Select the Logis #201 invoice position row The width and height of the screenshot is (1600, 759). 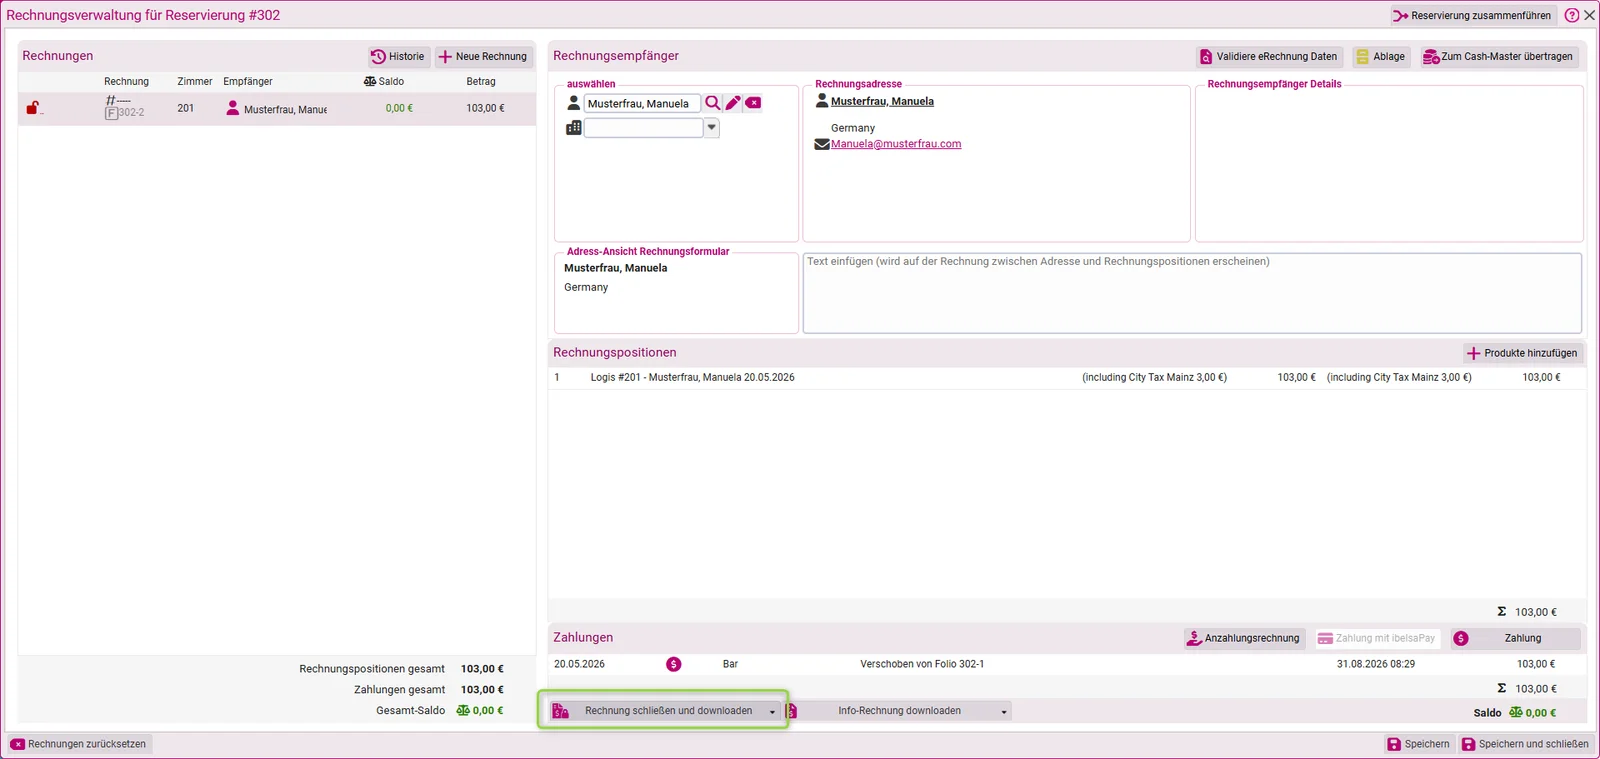pos(1067,378)
